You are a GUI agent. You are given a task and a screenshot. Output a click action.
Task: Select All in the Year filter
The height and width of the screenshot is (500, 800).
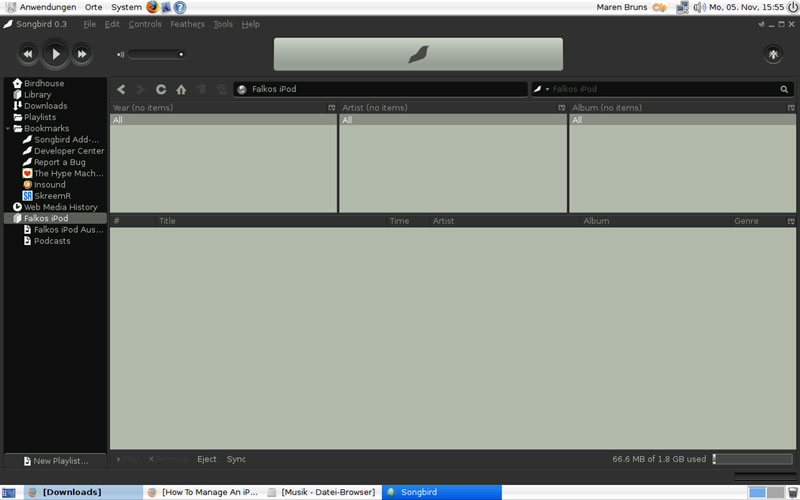223,120
